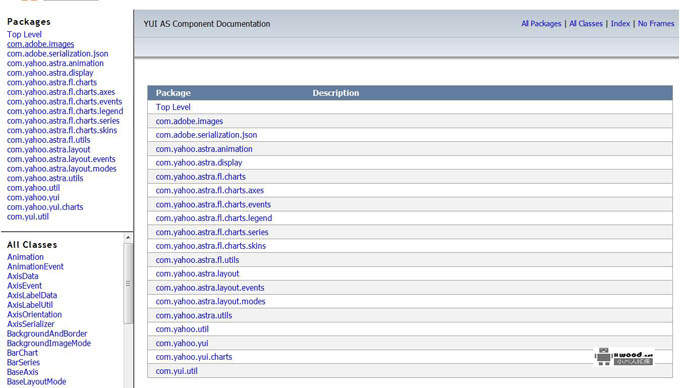
Task: Open the BaseAxis class link
Action: tap(23, 372)
